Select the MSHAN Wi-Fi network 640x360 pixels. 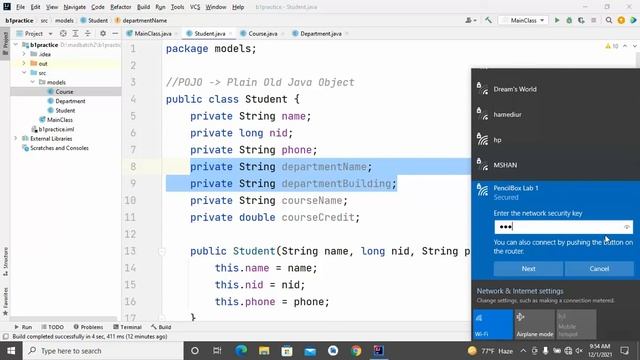coord(556,165)
